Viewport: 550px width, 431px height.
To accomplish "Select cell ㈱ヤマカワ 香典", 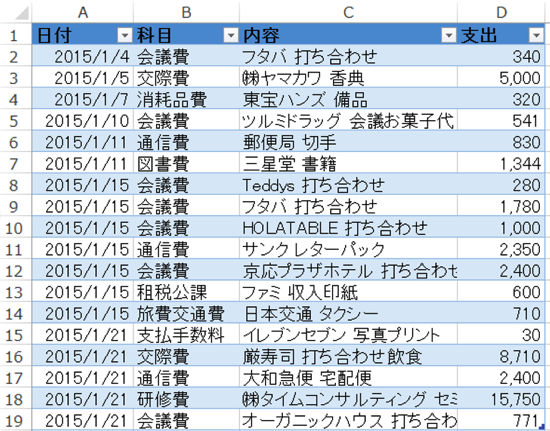I will click(x=348, y=78).
